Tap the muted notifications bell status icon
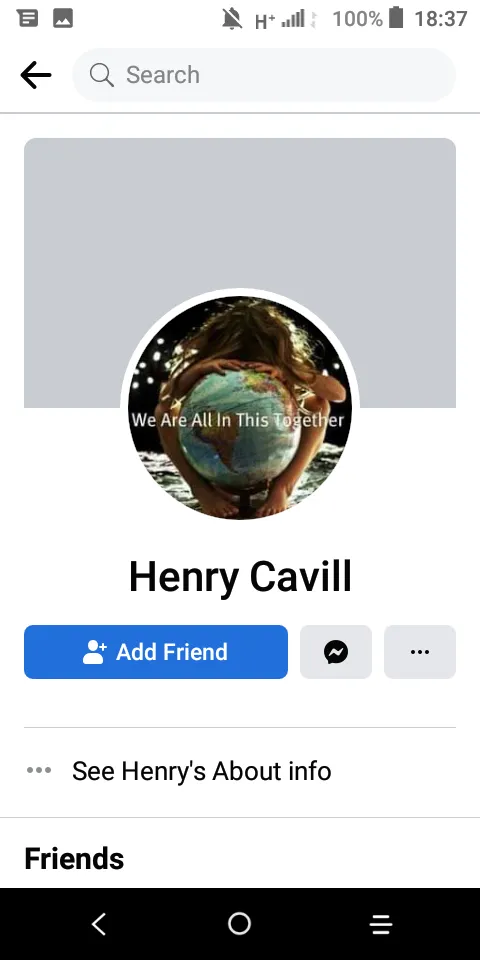 (x=232, y=19)
